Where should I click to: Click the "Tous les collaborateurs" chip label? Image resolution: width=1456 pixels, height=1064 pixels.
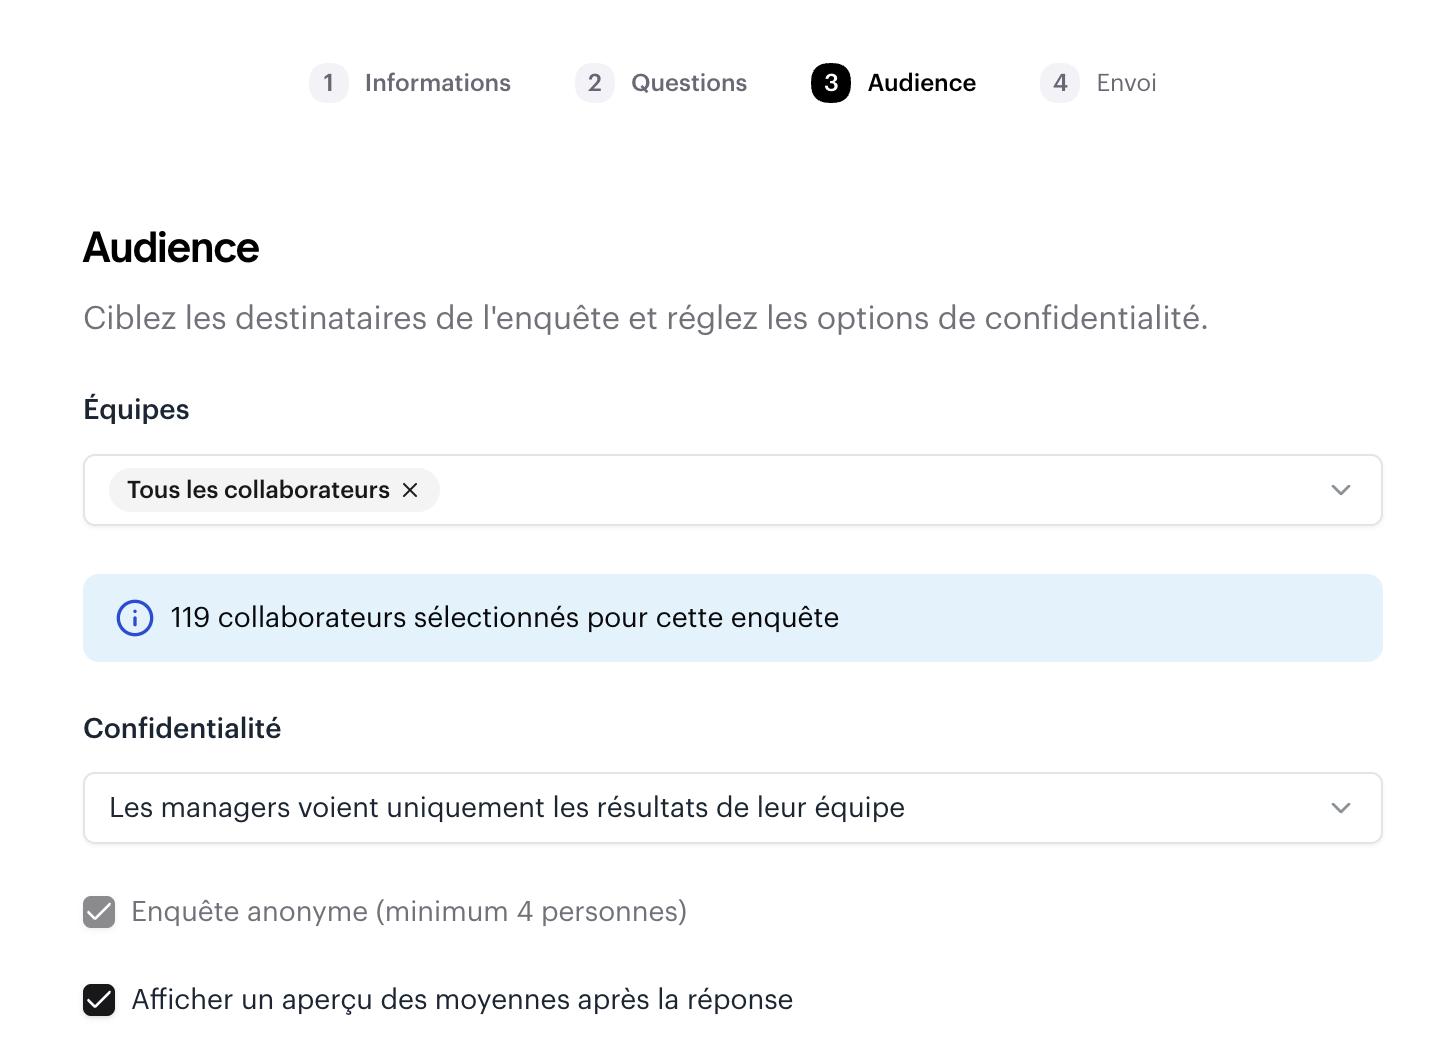point(258,490)
